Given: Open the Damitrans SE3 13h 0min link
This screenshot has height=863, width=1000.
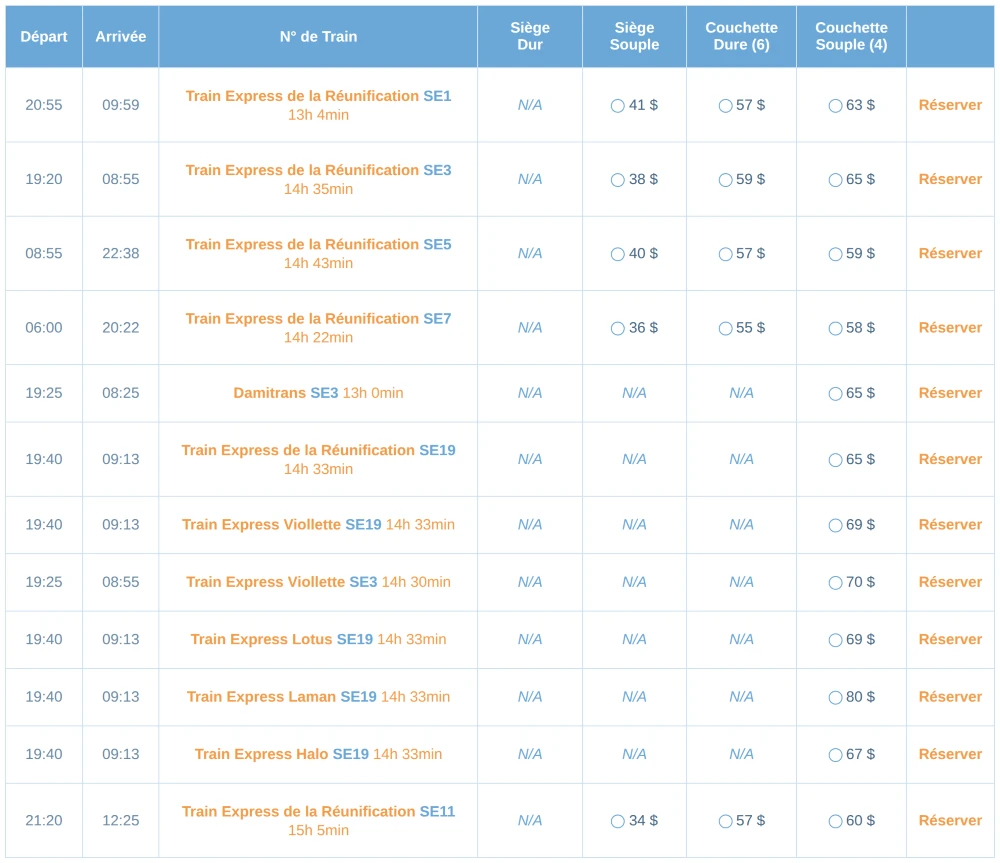Looking at the screenshot, I should 318,393.
